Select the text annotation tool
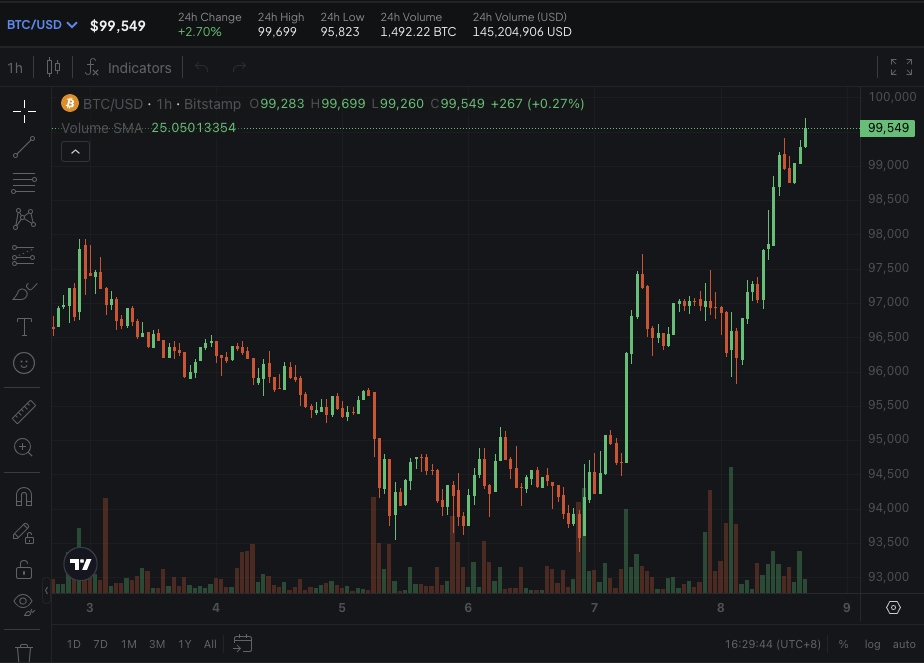 [x=24, y=326]
